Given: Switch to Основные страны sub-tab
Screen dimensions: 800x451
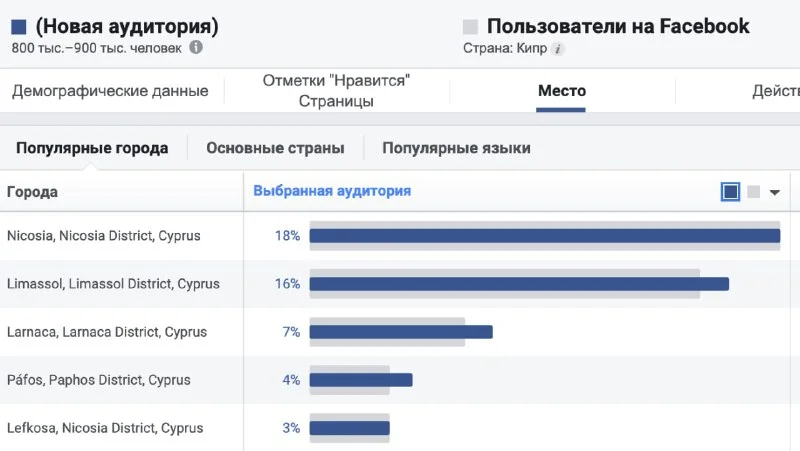Looking at the screenshot, I should 275,148.
